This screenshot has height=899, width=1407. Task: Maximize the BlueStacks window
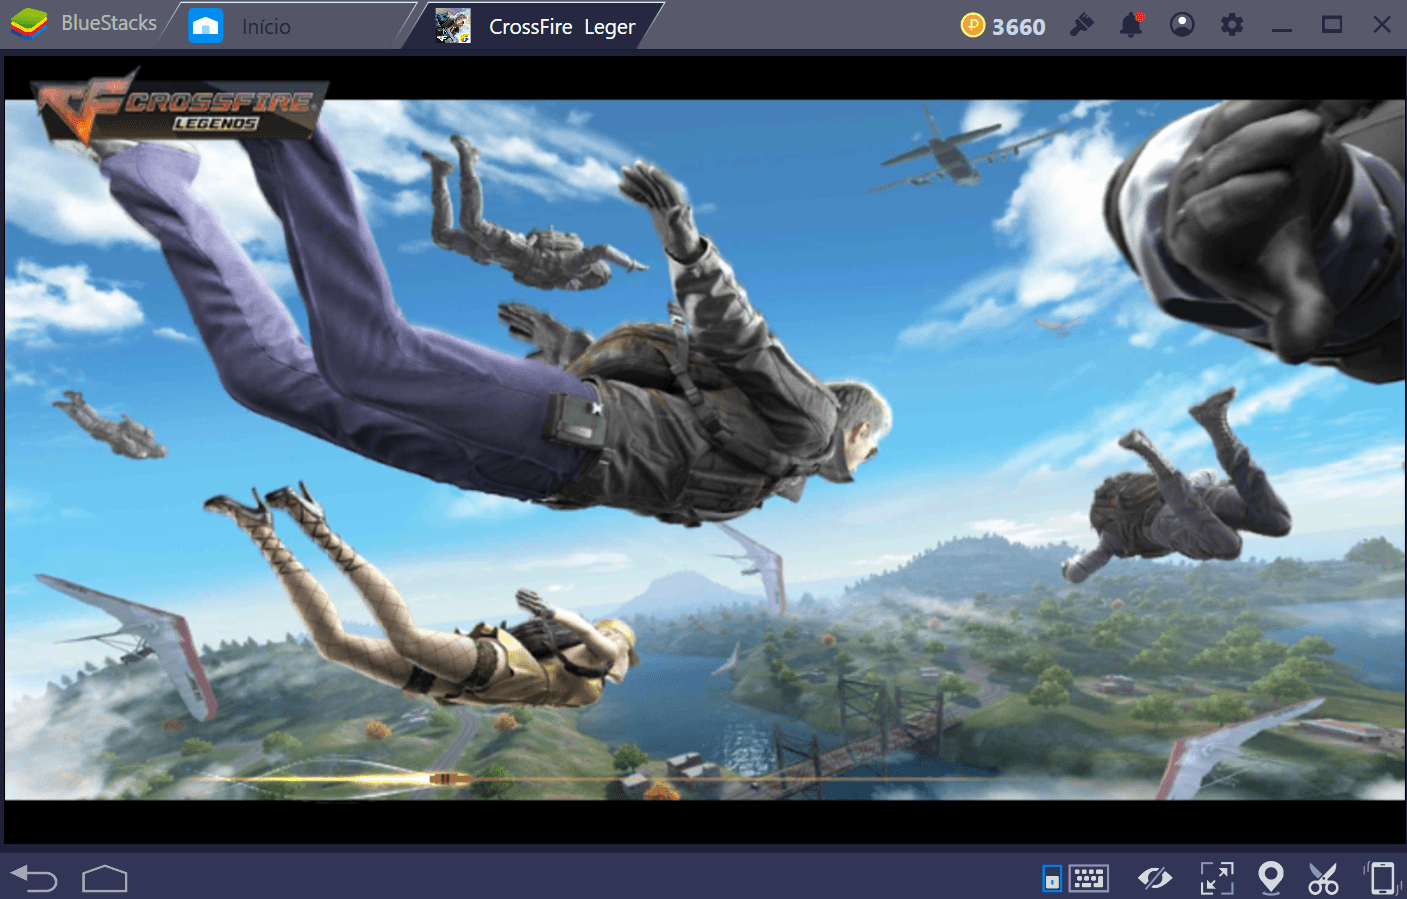[1332, 25]
